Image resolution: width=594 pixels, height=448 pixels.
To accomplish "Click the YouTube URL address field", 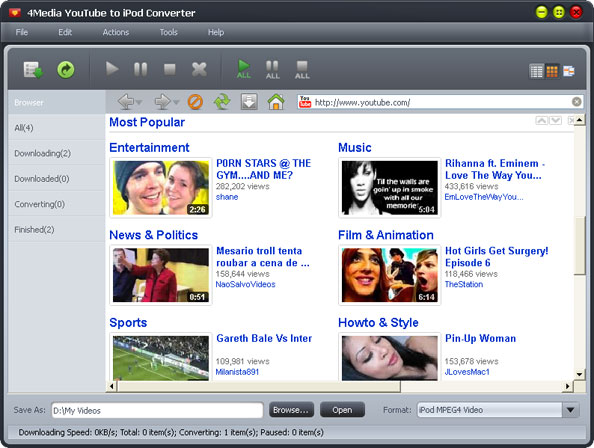I will [441, 102].
